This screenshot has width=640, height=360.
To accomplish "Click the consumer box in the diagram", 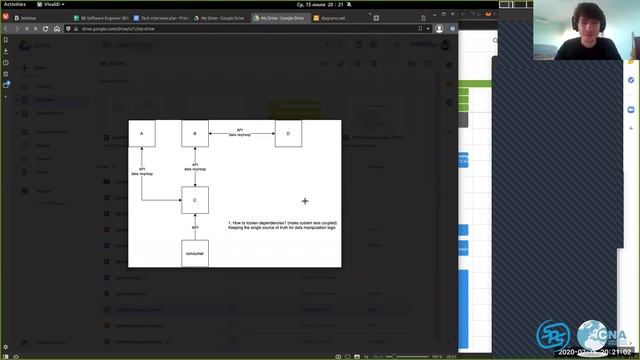I will [195, 253].
